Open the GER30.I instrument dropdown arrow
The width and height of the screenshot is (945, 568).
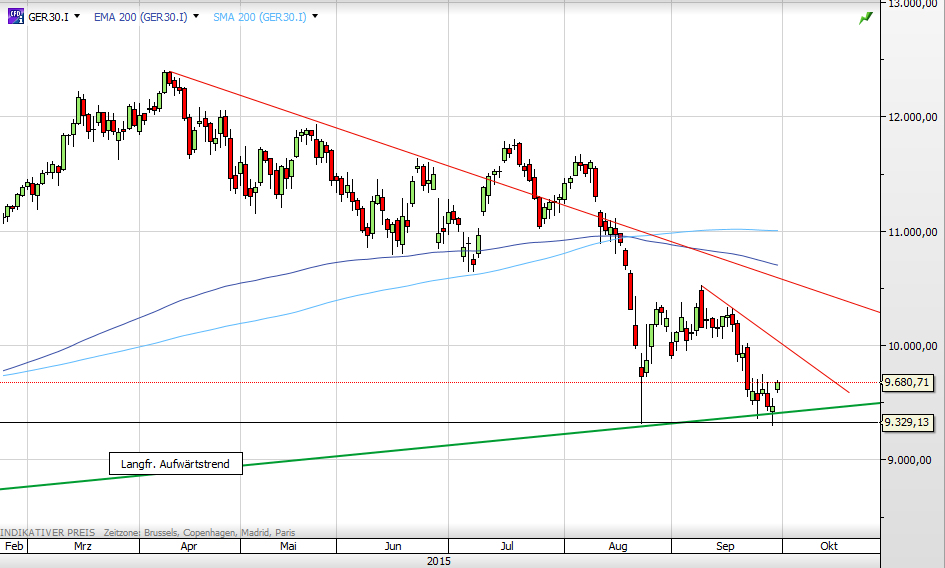pos(77,16)
